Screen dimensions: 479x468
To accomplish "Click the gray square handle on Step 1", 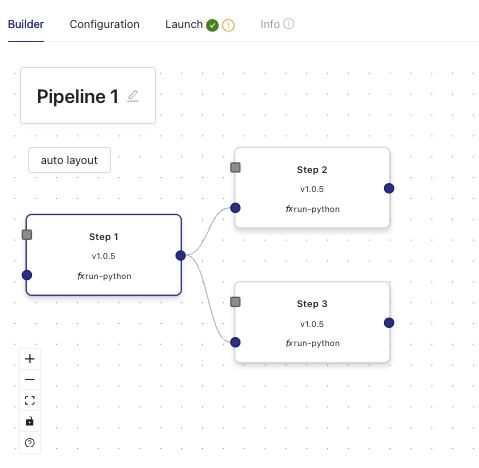I will (x=27, y=235).
